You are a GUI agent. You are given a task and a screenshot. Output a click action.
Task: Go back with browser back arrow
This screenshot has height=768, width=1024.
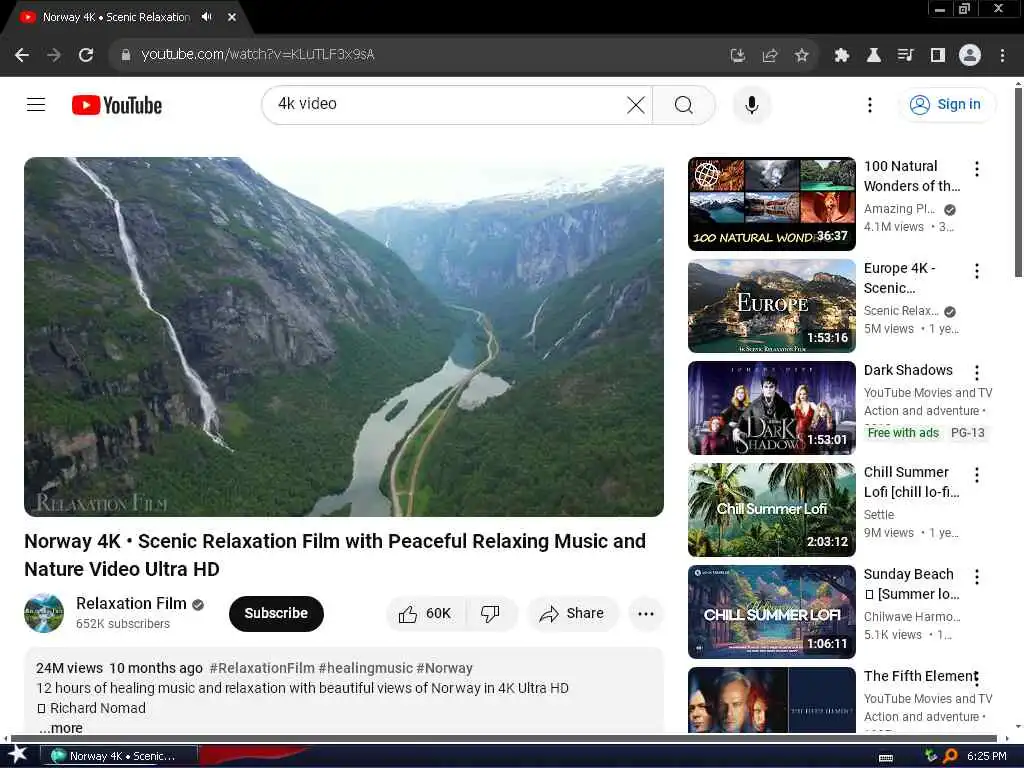click(x=22, y=55)
